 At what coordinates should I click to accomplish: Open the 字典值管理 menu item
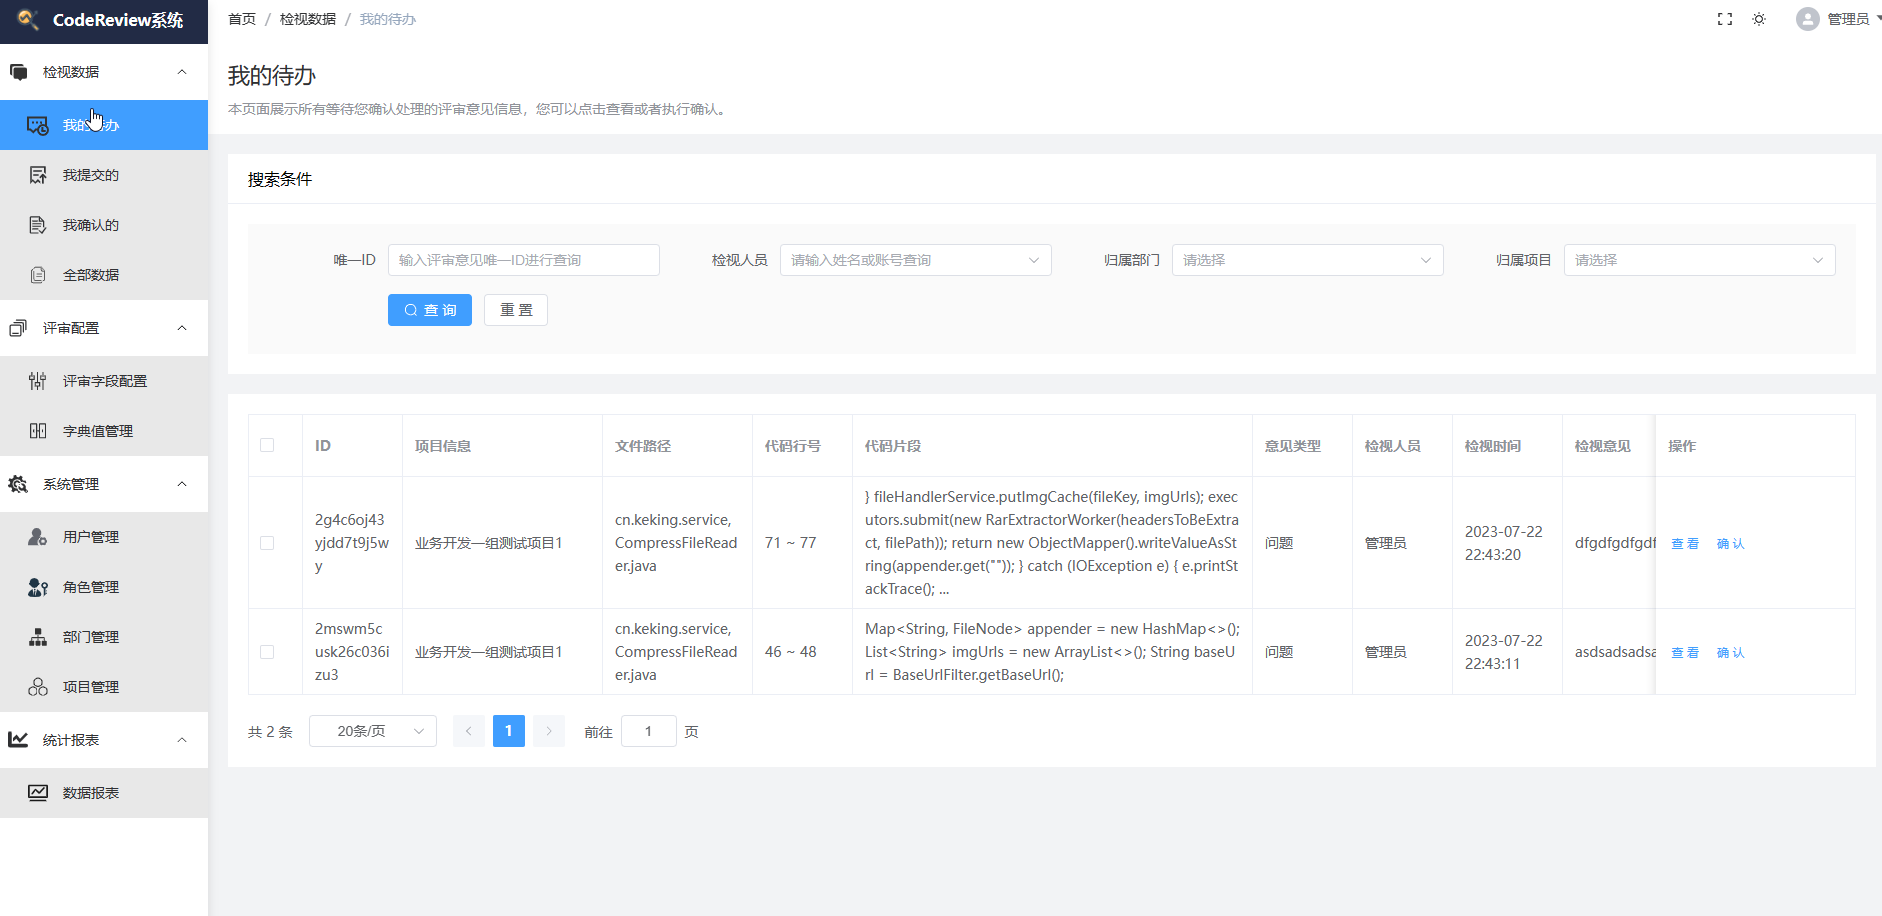98,431
